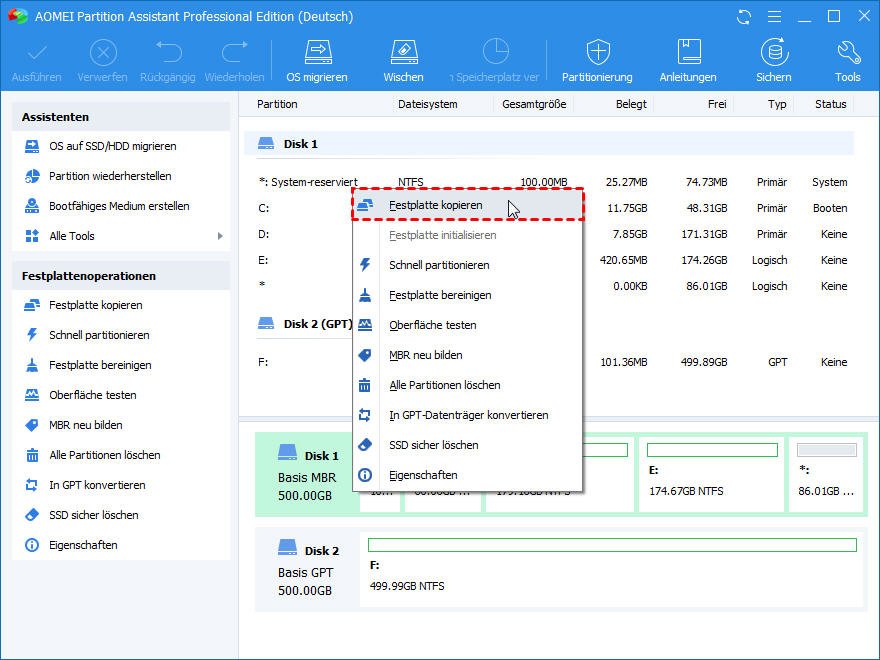
Task: Click the Belegt column header
Action: 631,104
